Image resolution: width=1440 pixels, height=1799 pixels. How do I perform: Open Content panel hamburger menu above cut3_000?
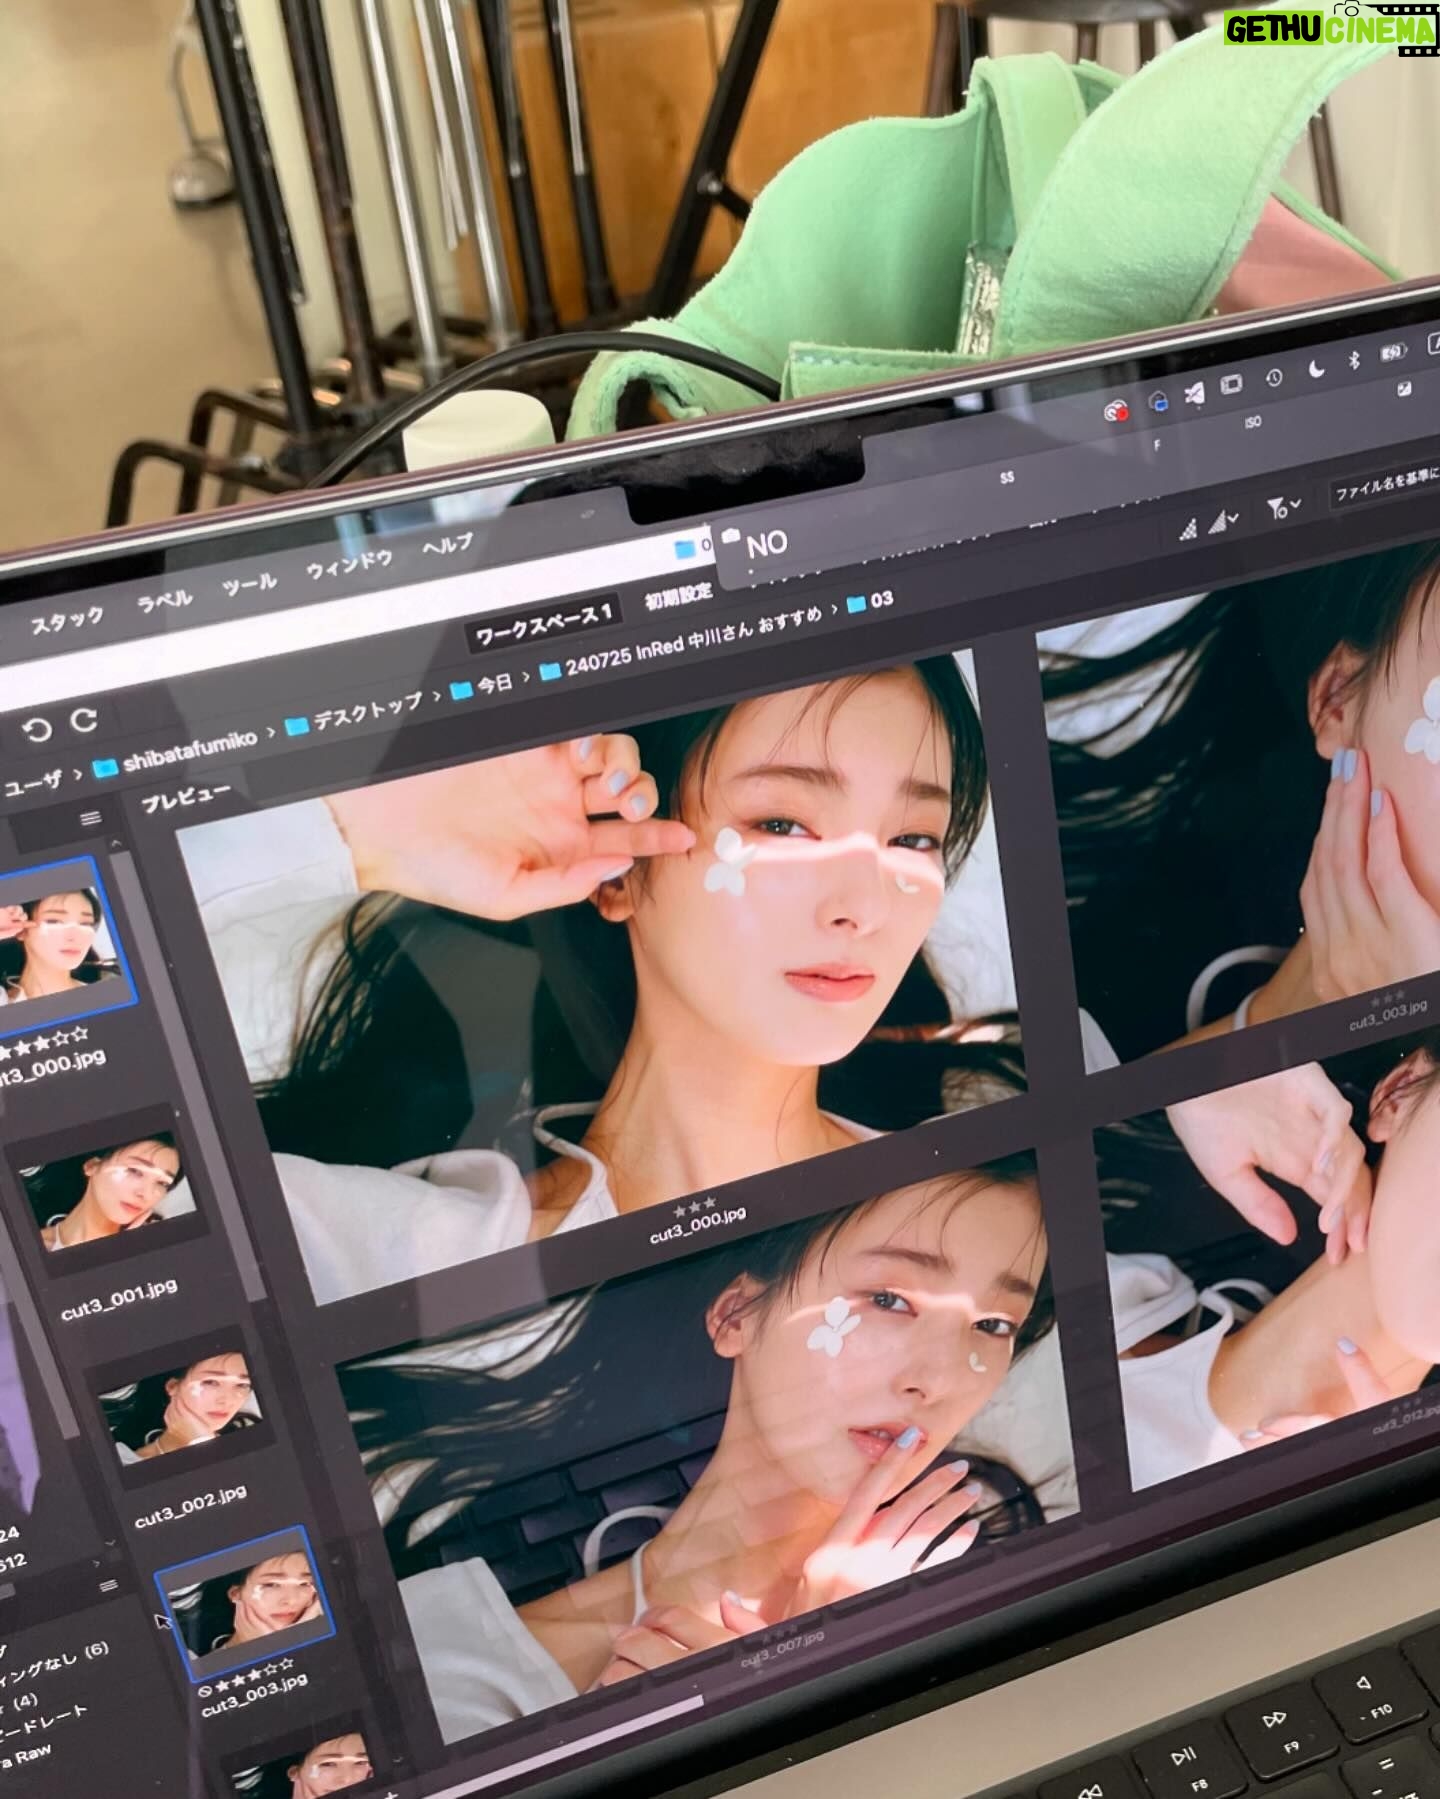91,819
